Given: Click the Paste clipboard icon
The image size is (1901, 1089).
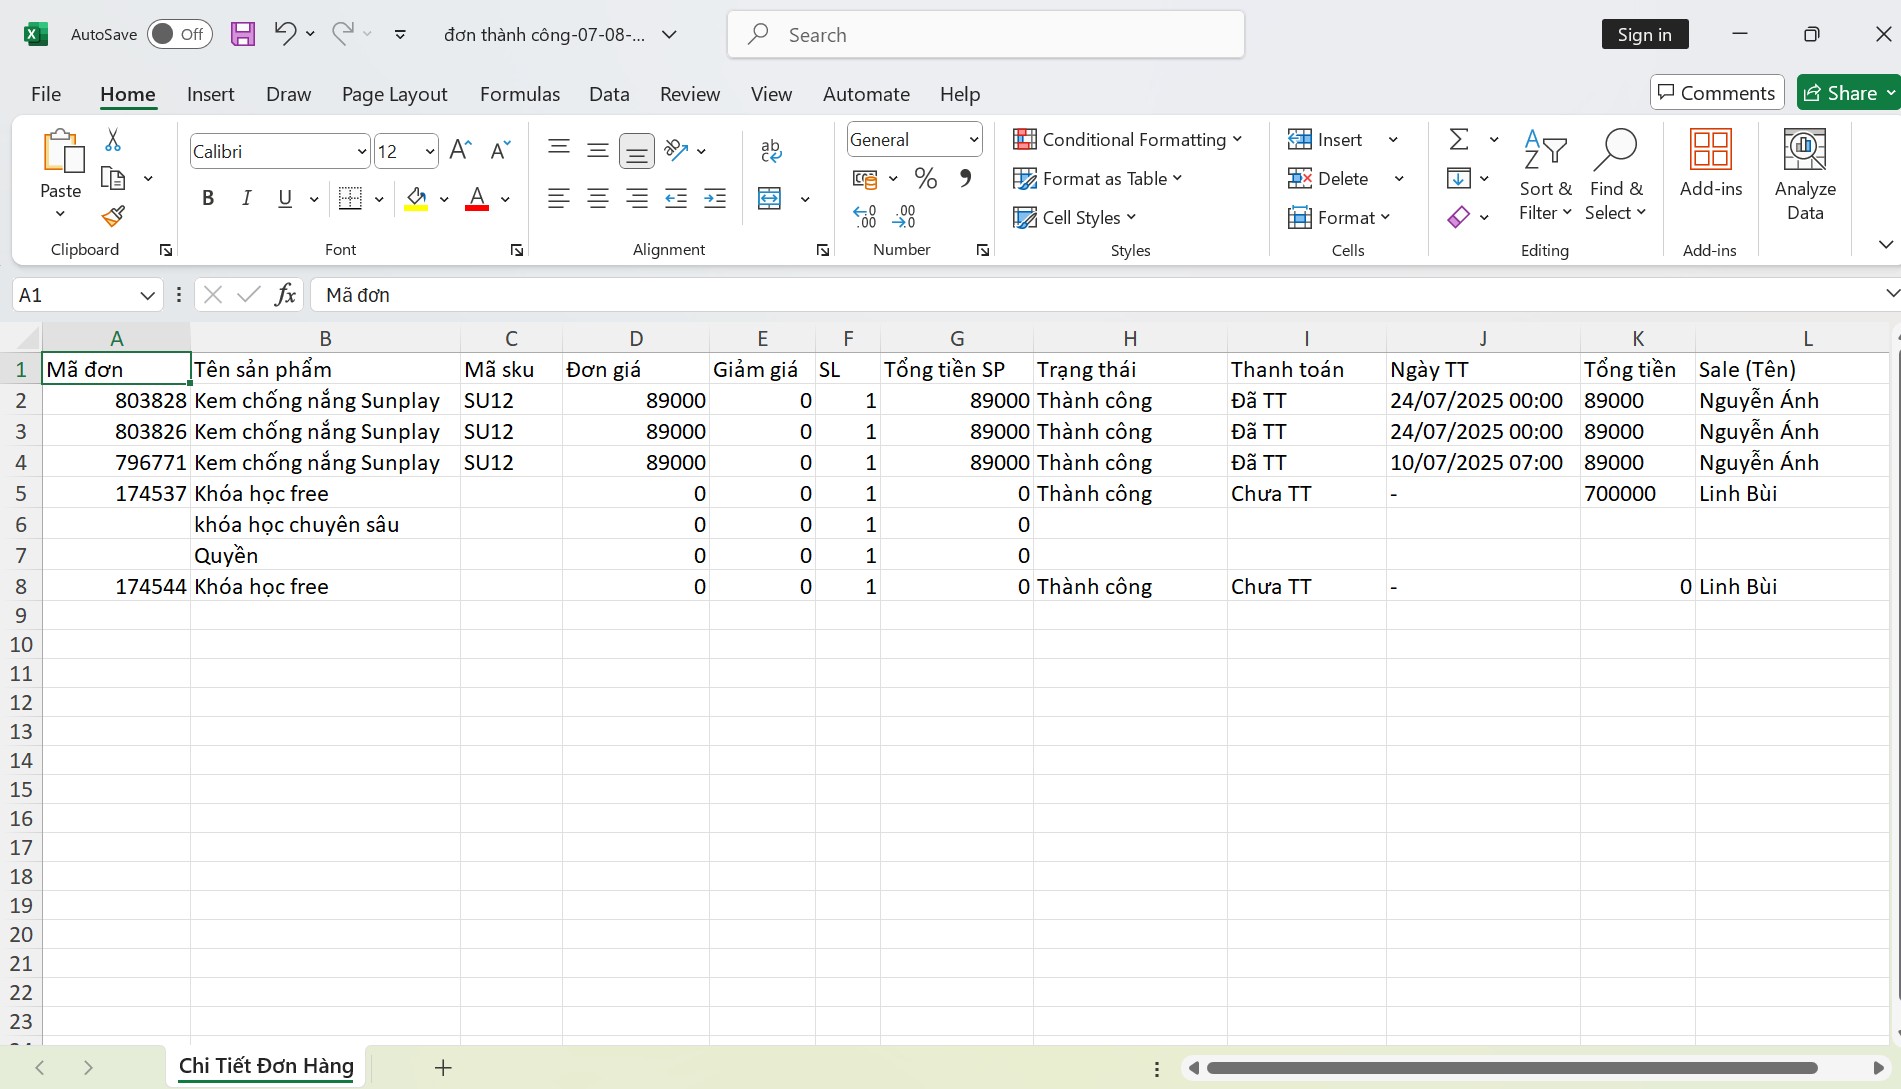Looking at the screenshot, I should (62, 152).
